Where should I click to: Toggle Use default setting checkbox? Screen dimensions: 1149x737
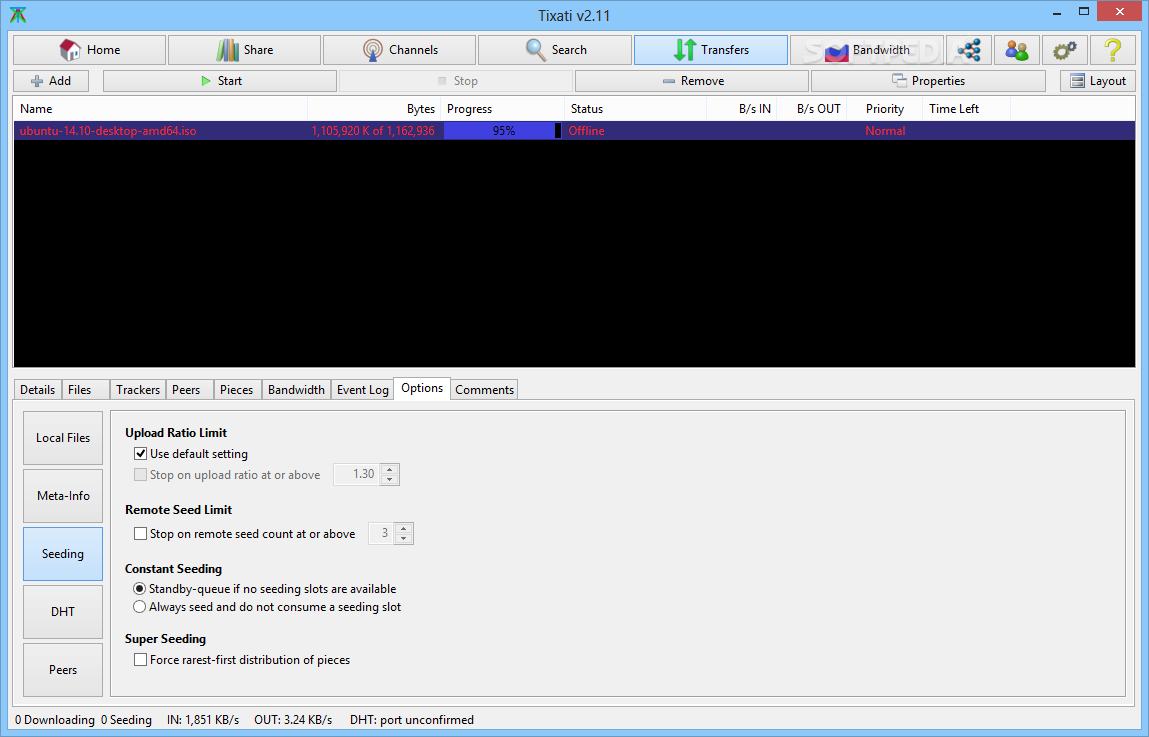(x=141, y=453)
